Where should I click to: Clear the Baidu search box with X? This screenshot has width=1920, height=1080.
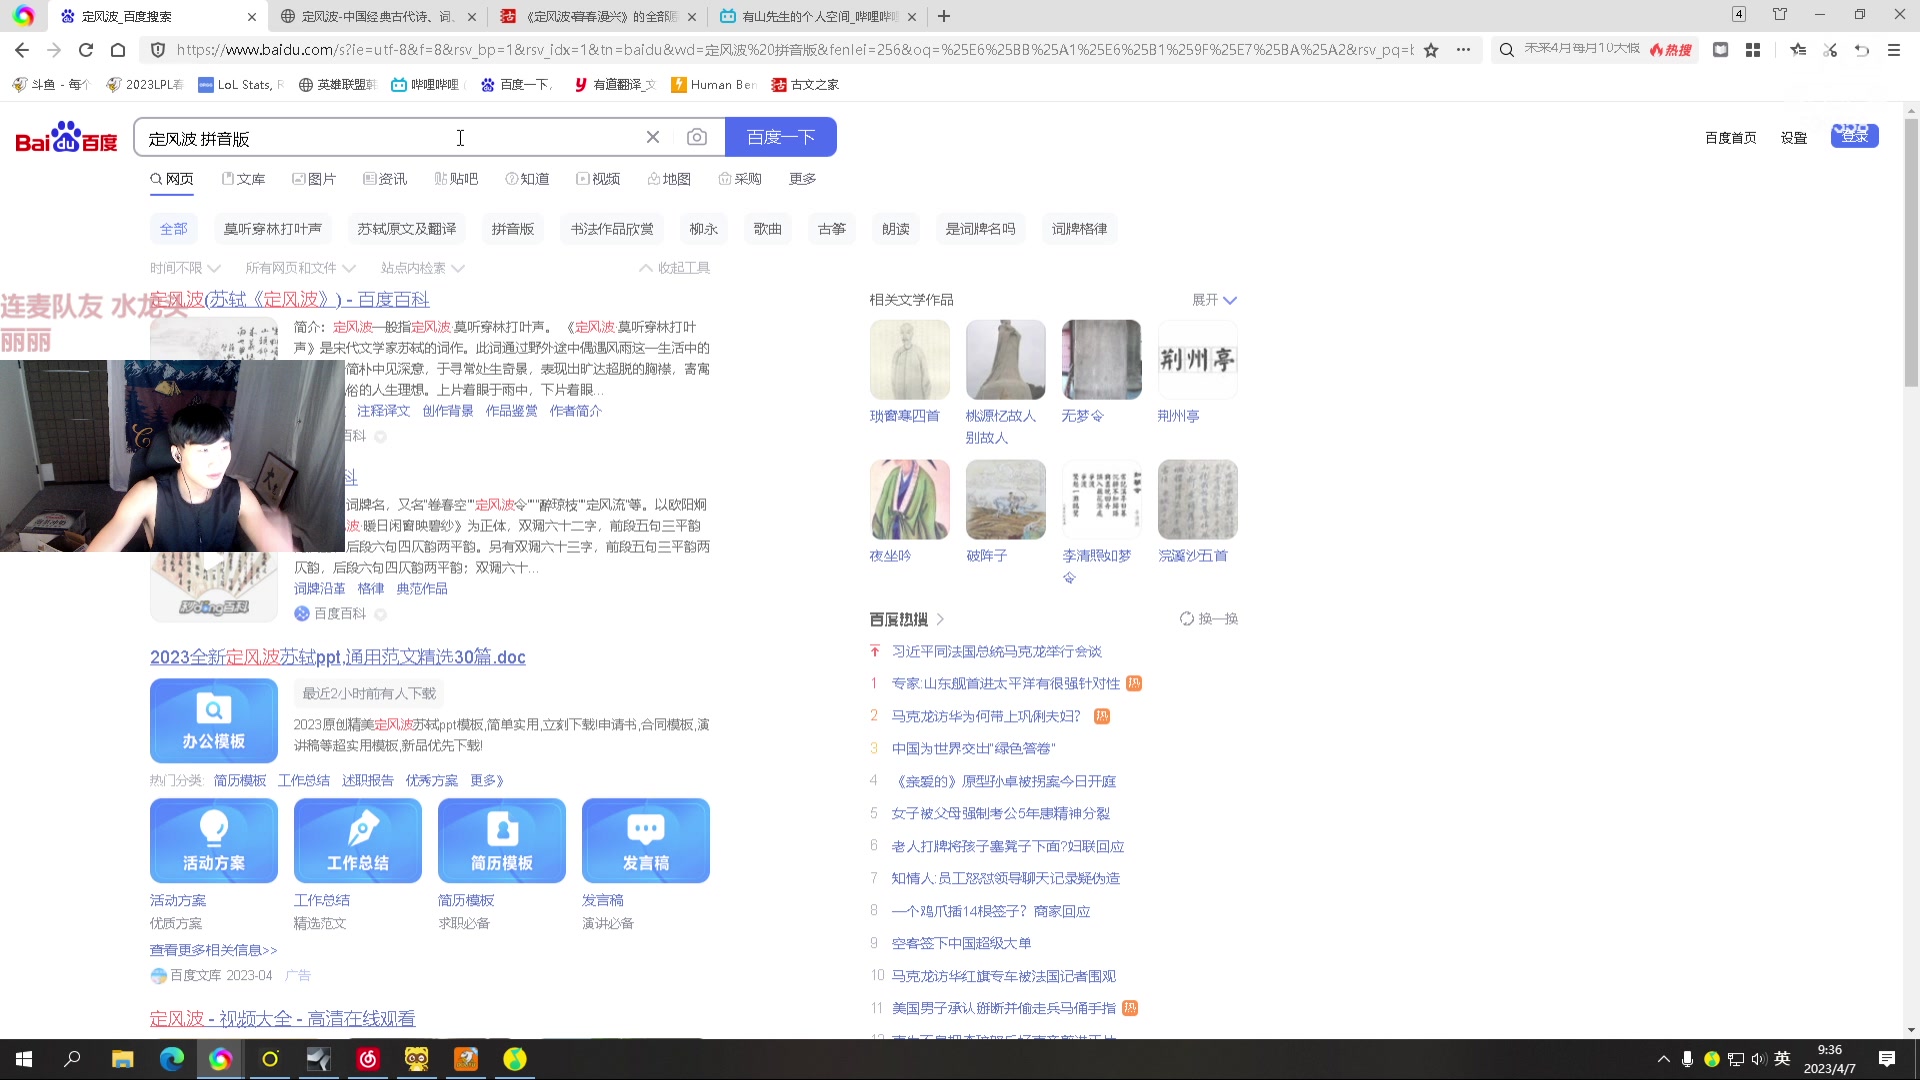tap(653, 137)
